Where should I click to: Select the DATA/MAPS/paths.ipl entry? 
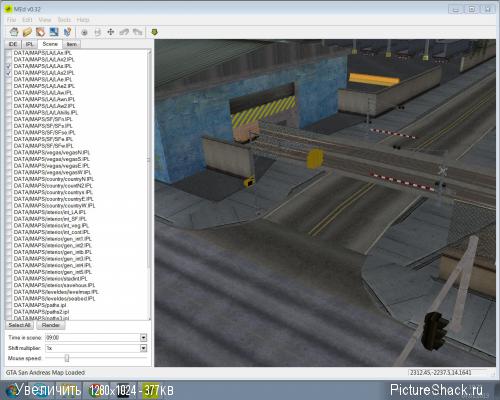[x=40, y=305]
